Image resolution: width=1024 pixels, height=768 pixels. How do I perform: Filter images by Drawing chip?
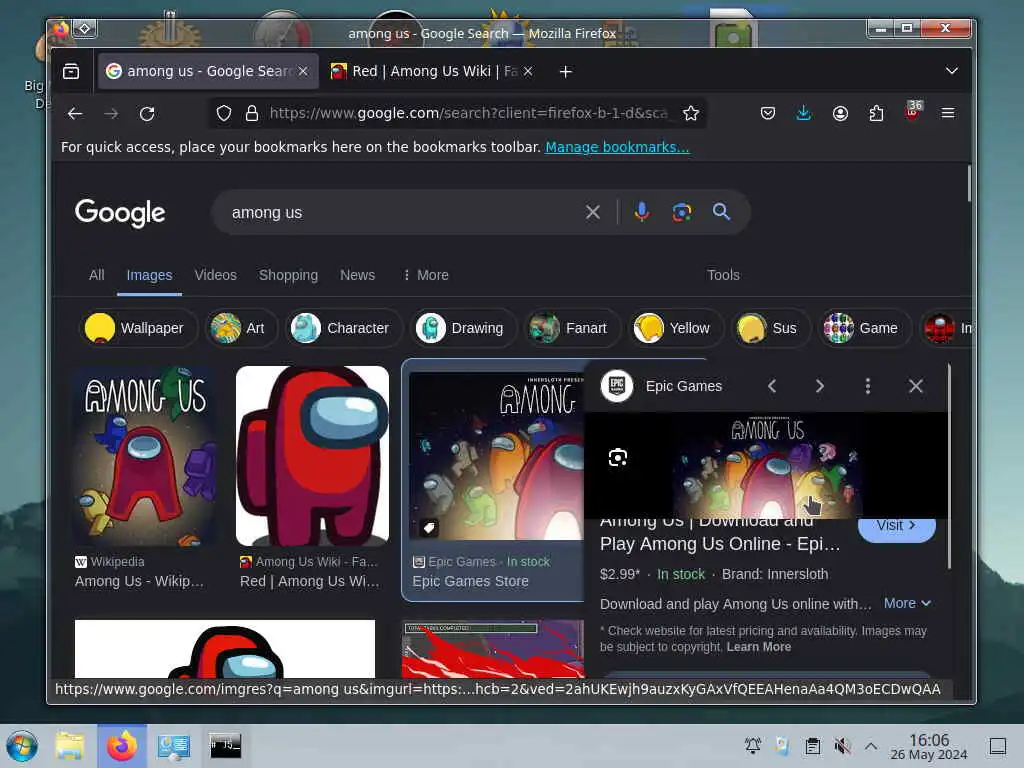coord(463,328)
